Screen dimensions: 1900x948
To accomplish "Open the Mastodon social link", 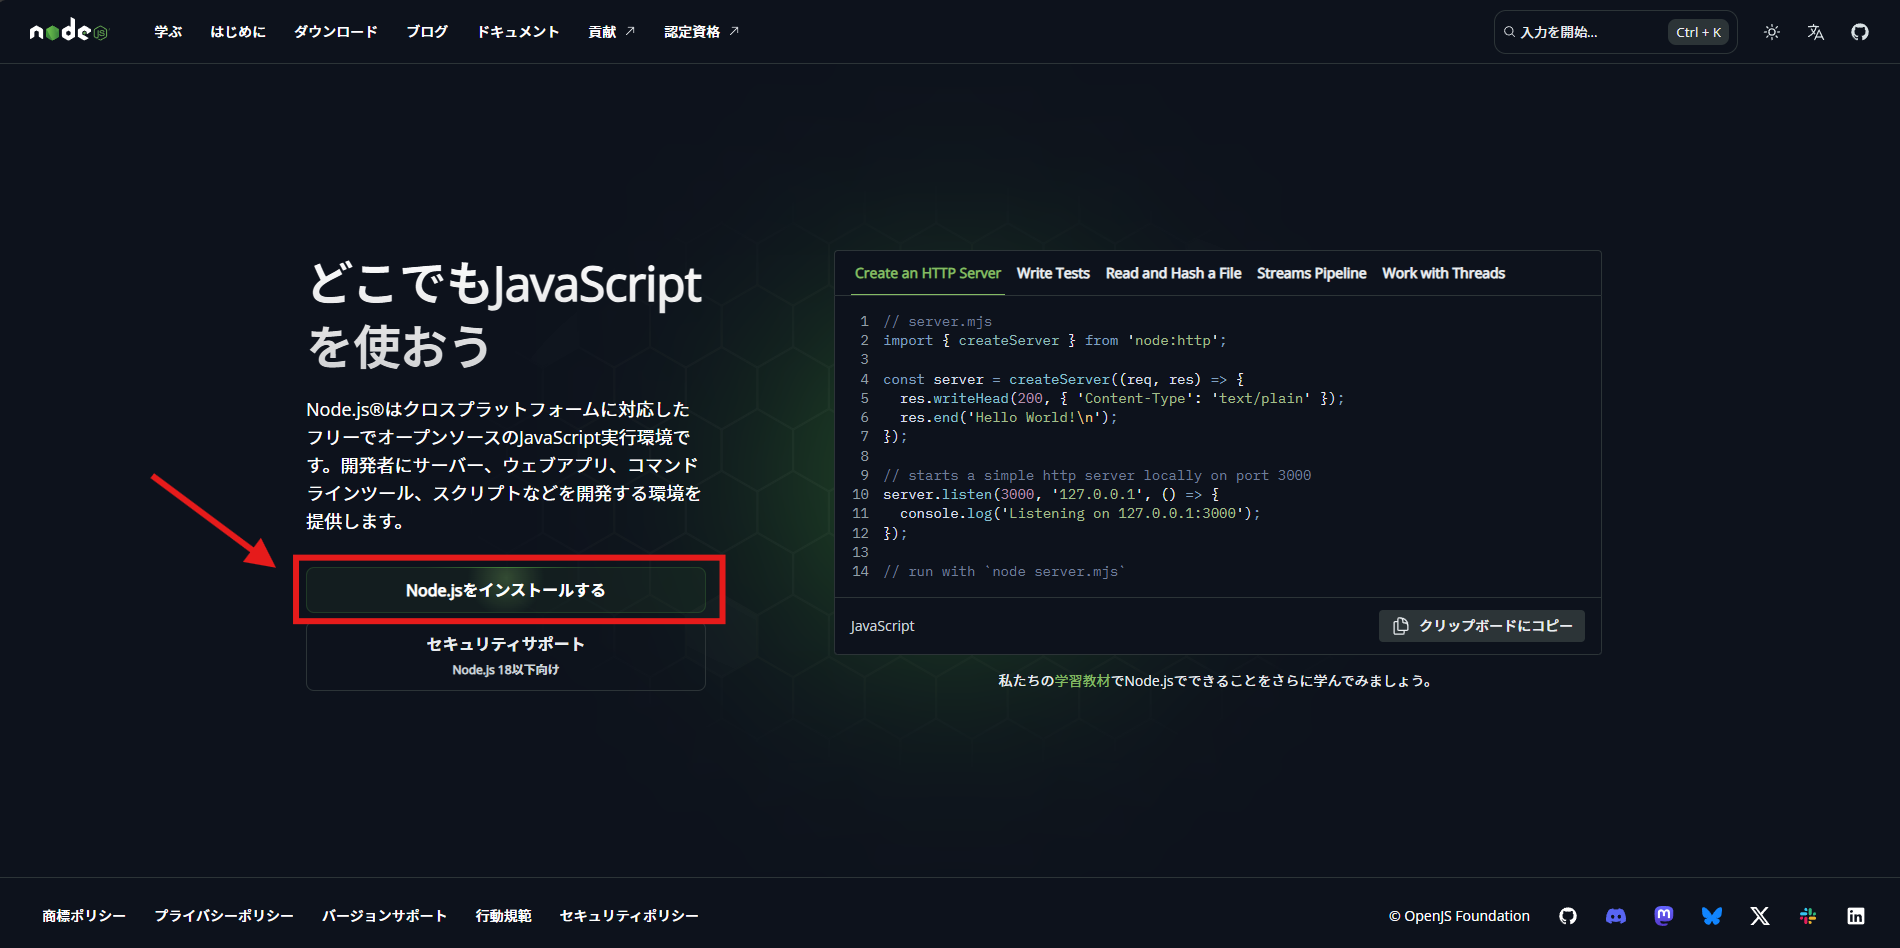I will pos(1664,915).
